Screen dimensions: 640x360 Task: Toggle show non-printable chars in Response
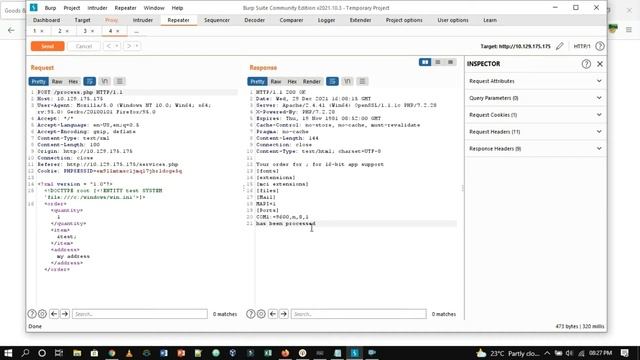[x=347, y=81]
